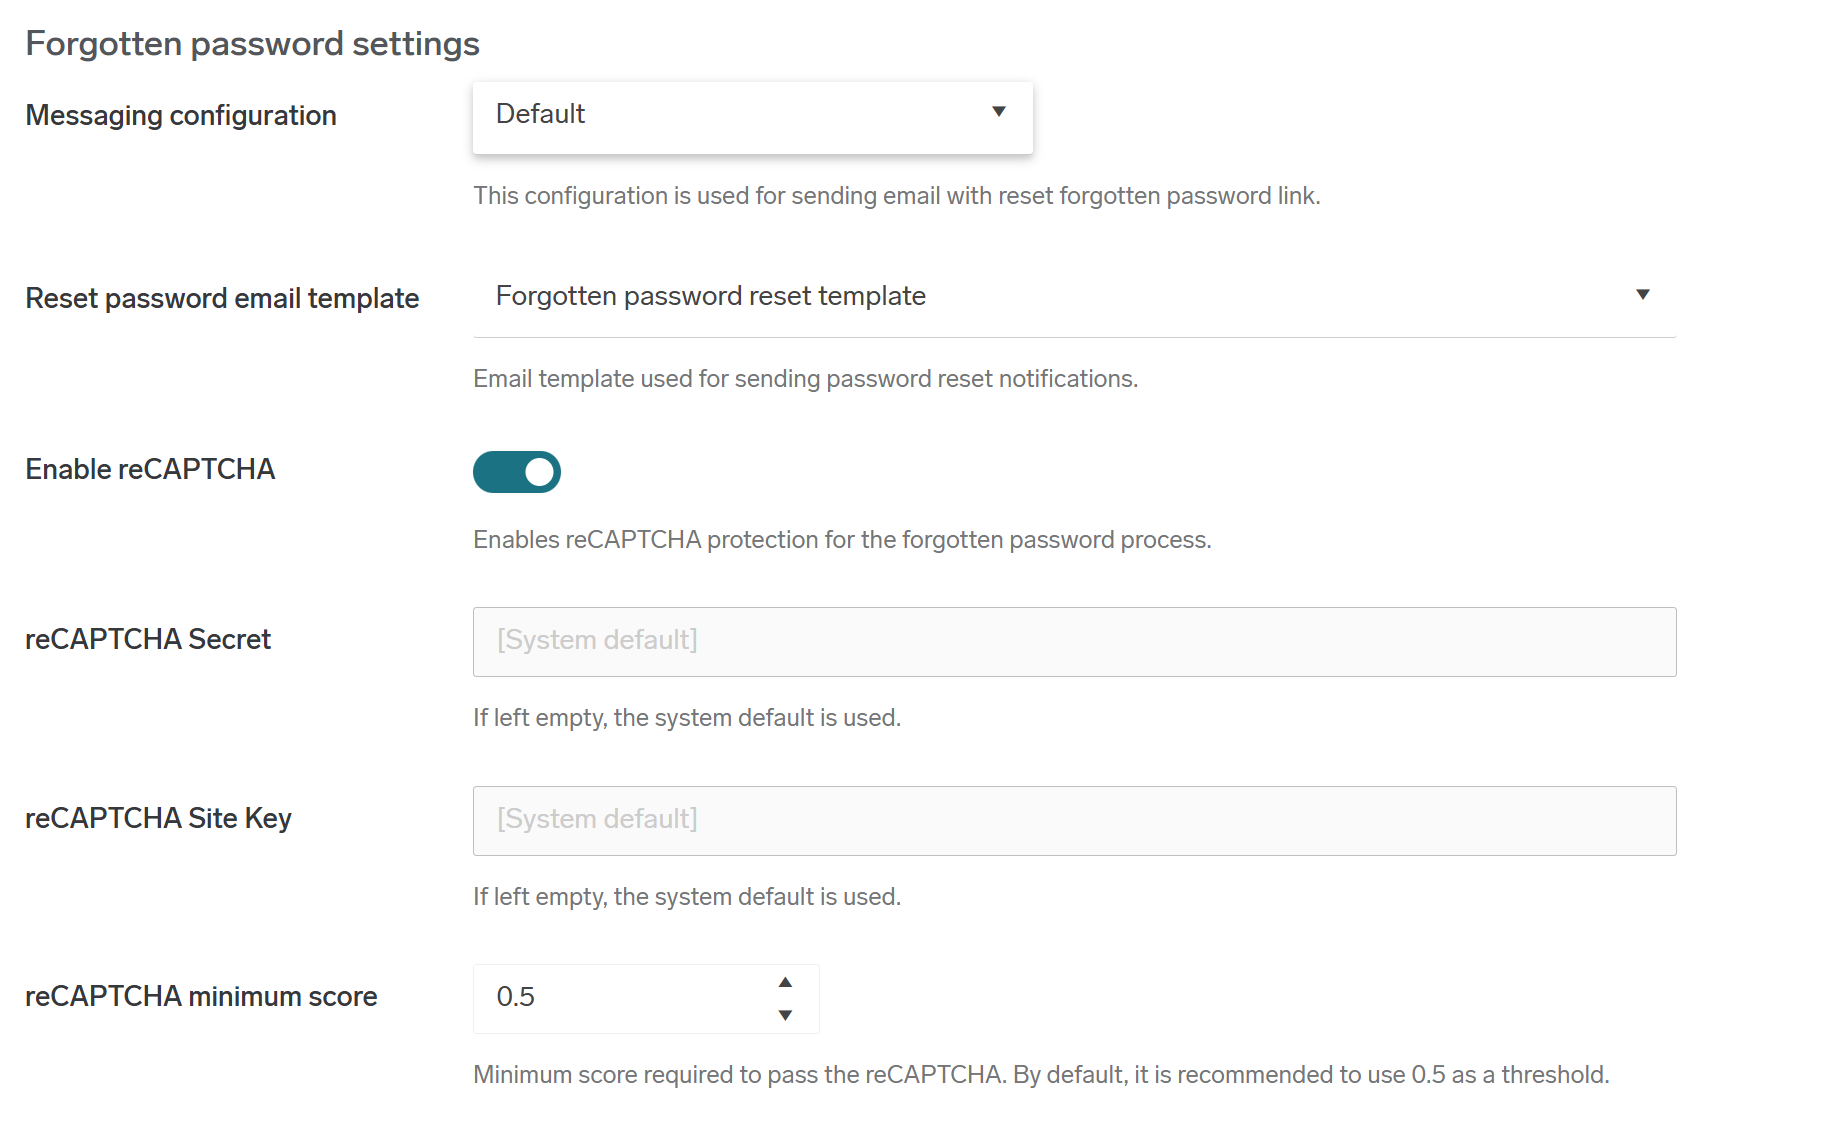Click the reCAPTCHA protection description text
The image size is (1844, 1133).
pos(842,540)
